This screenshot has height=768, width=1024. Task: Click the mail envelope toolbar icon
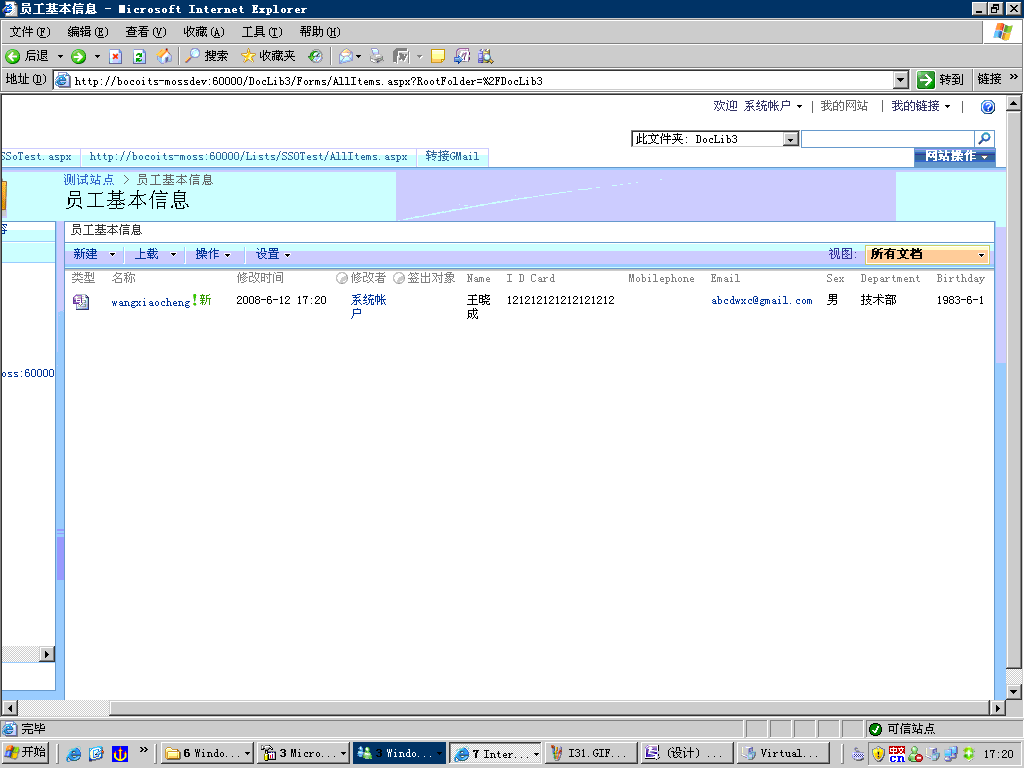pos(346,56)
